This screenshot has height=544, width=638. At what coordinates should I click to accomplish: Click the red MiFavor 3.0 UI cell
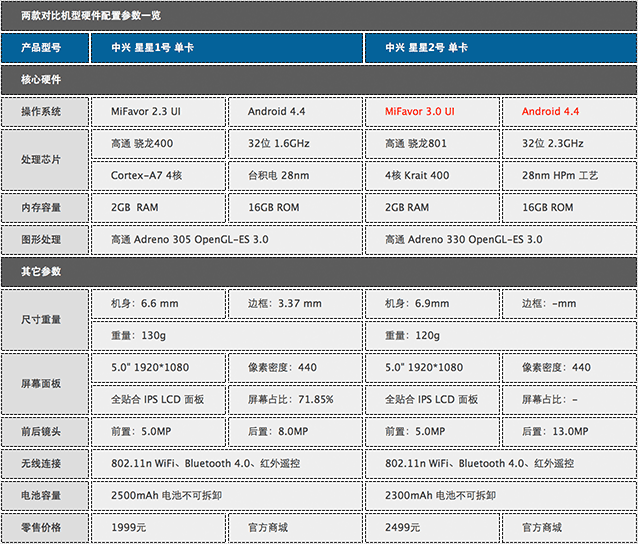[x=432, y=111]
